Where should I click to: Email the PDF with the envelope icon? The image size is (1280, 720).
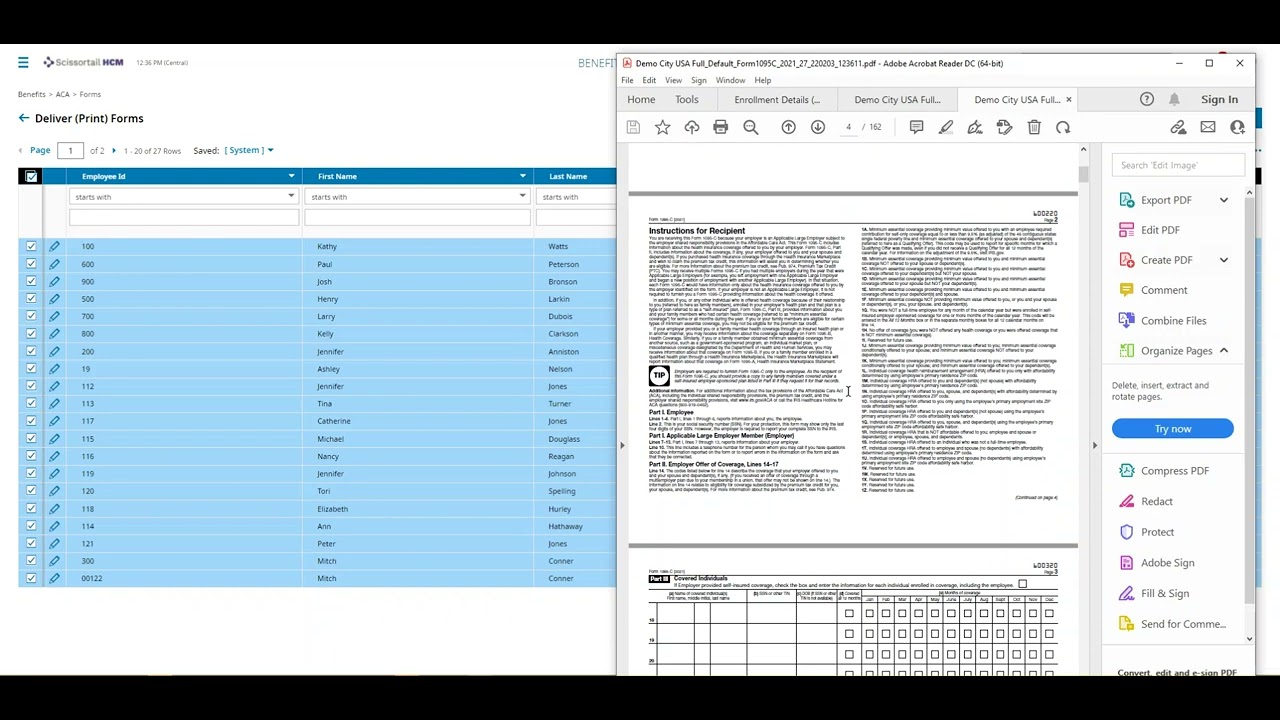[1208, 127]
